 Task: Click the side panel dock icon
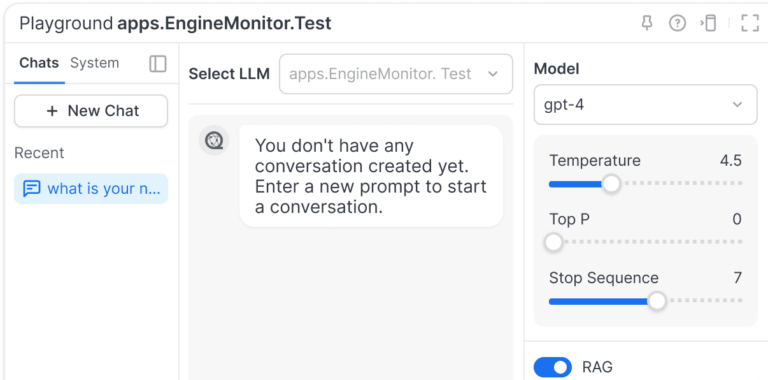(708, 23)
